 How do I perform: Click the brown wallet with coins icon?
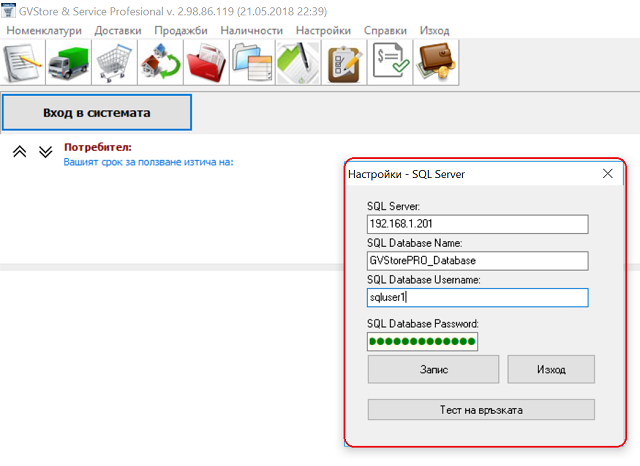pos(436,62)
